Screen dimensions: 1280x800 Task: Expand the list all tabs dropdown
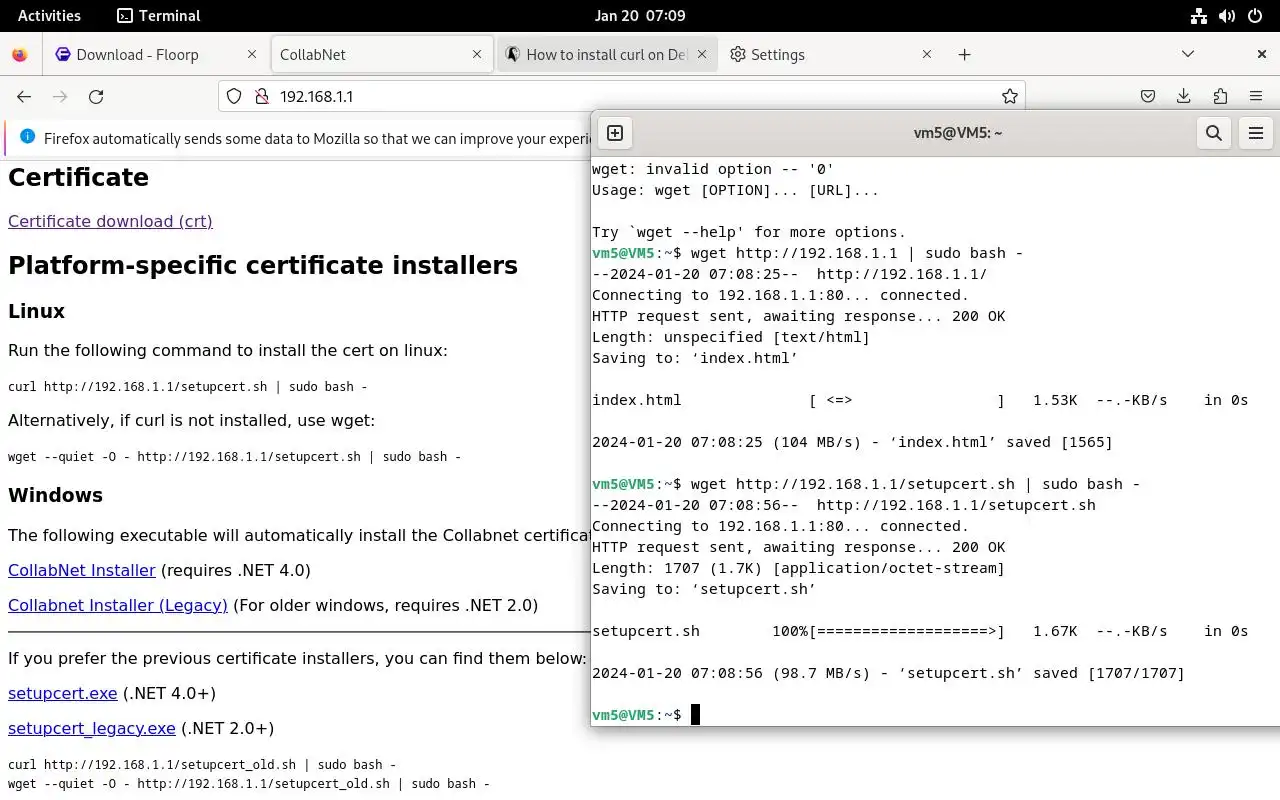pyautogui.click(x=1188, y=54)
